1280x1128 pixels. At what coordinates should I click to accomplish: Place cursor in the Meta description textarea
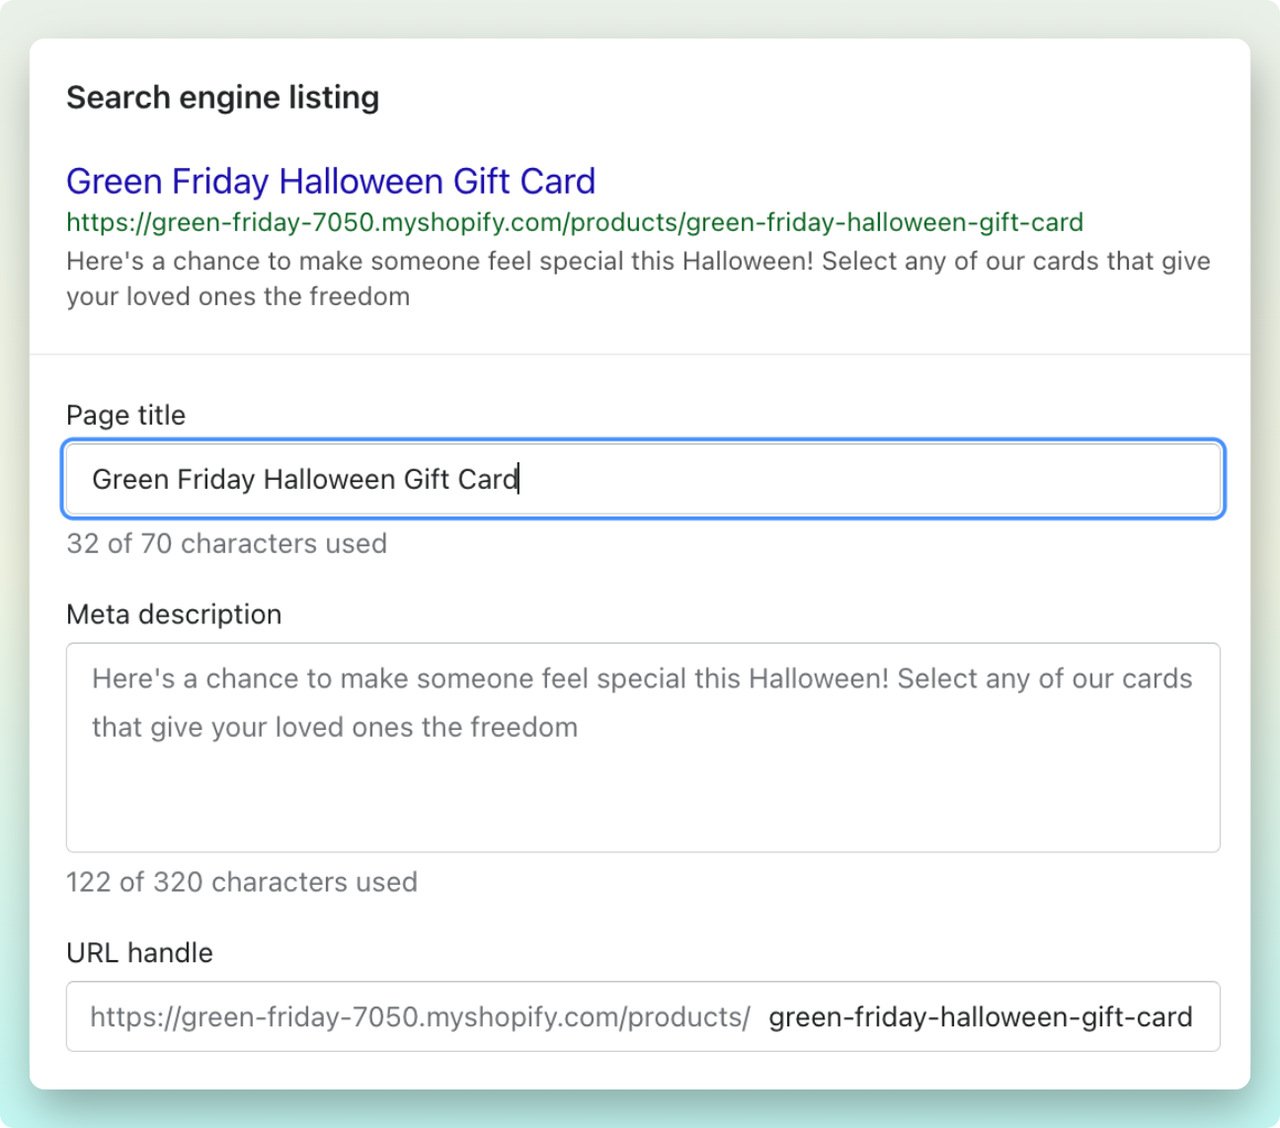640,745
